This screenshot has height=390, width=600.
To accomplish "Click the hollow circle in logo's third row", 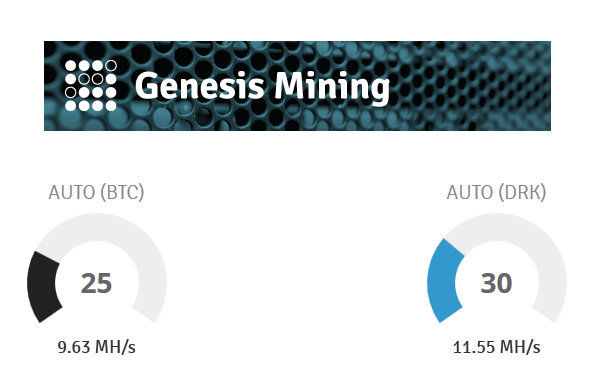I will [70, 92].
